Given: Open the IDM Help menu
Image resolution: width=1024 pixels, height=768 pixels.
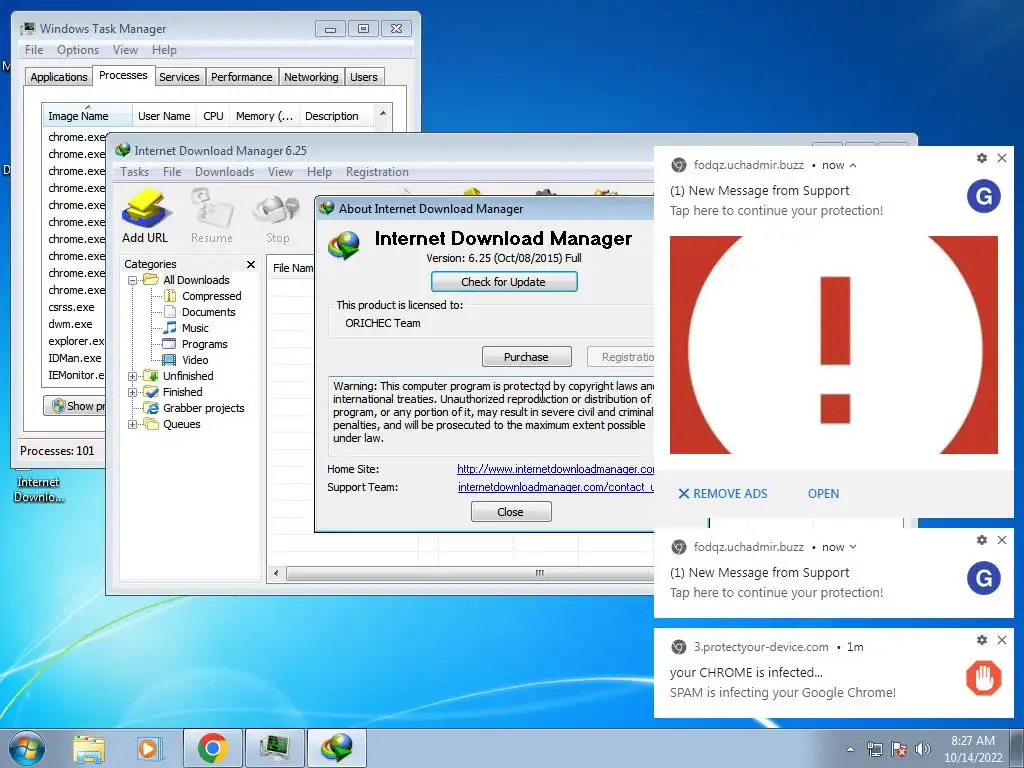Looking at the screenshot, I should 319,172.
